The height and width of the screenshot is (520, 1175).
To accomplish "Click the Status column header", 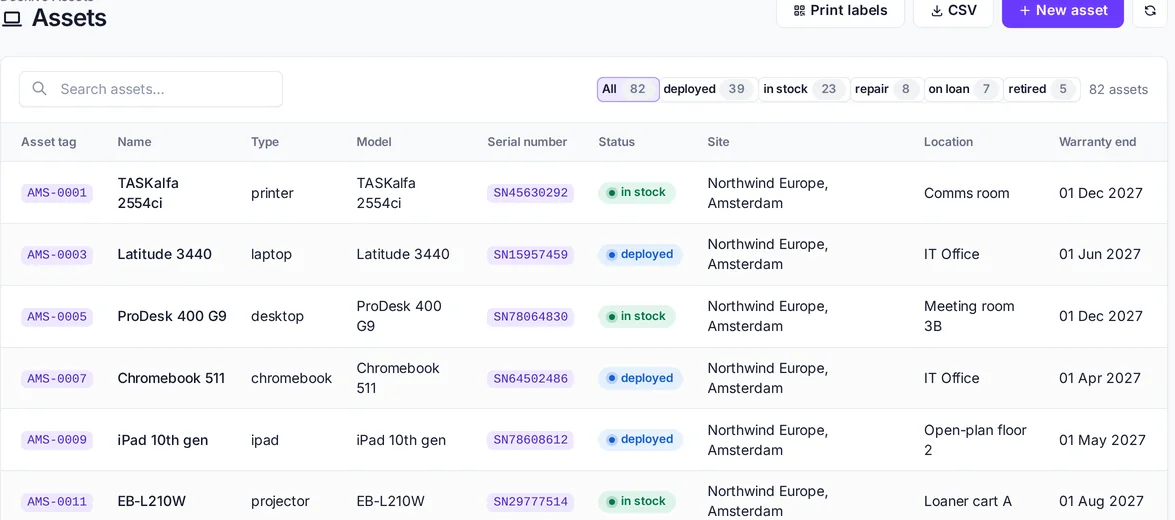I will [616, 142].
